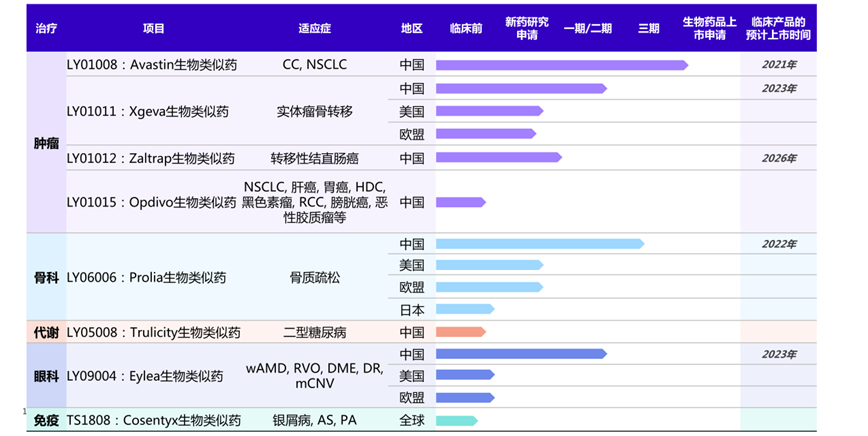This screenshot has width=868, height=436.
Task: Click the Trulicity orange progress bar
Action: click(x=461, y=332)
